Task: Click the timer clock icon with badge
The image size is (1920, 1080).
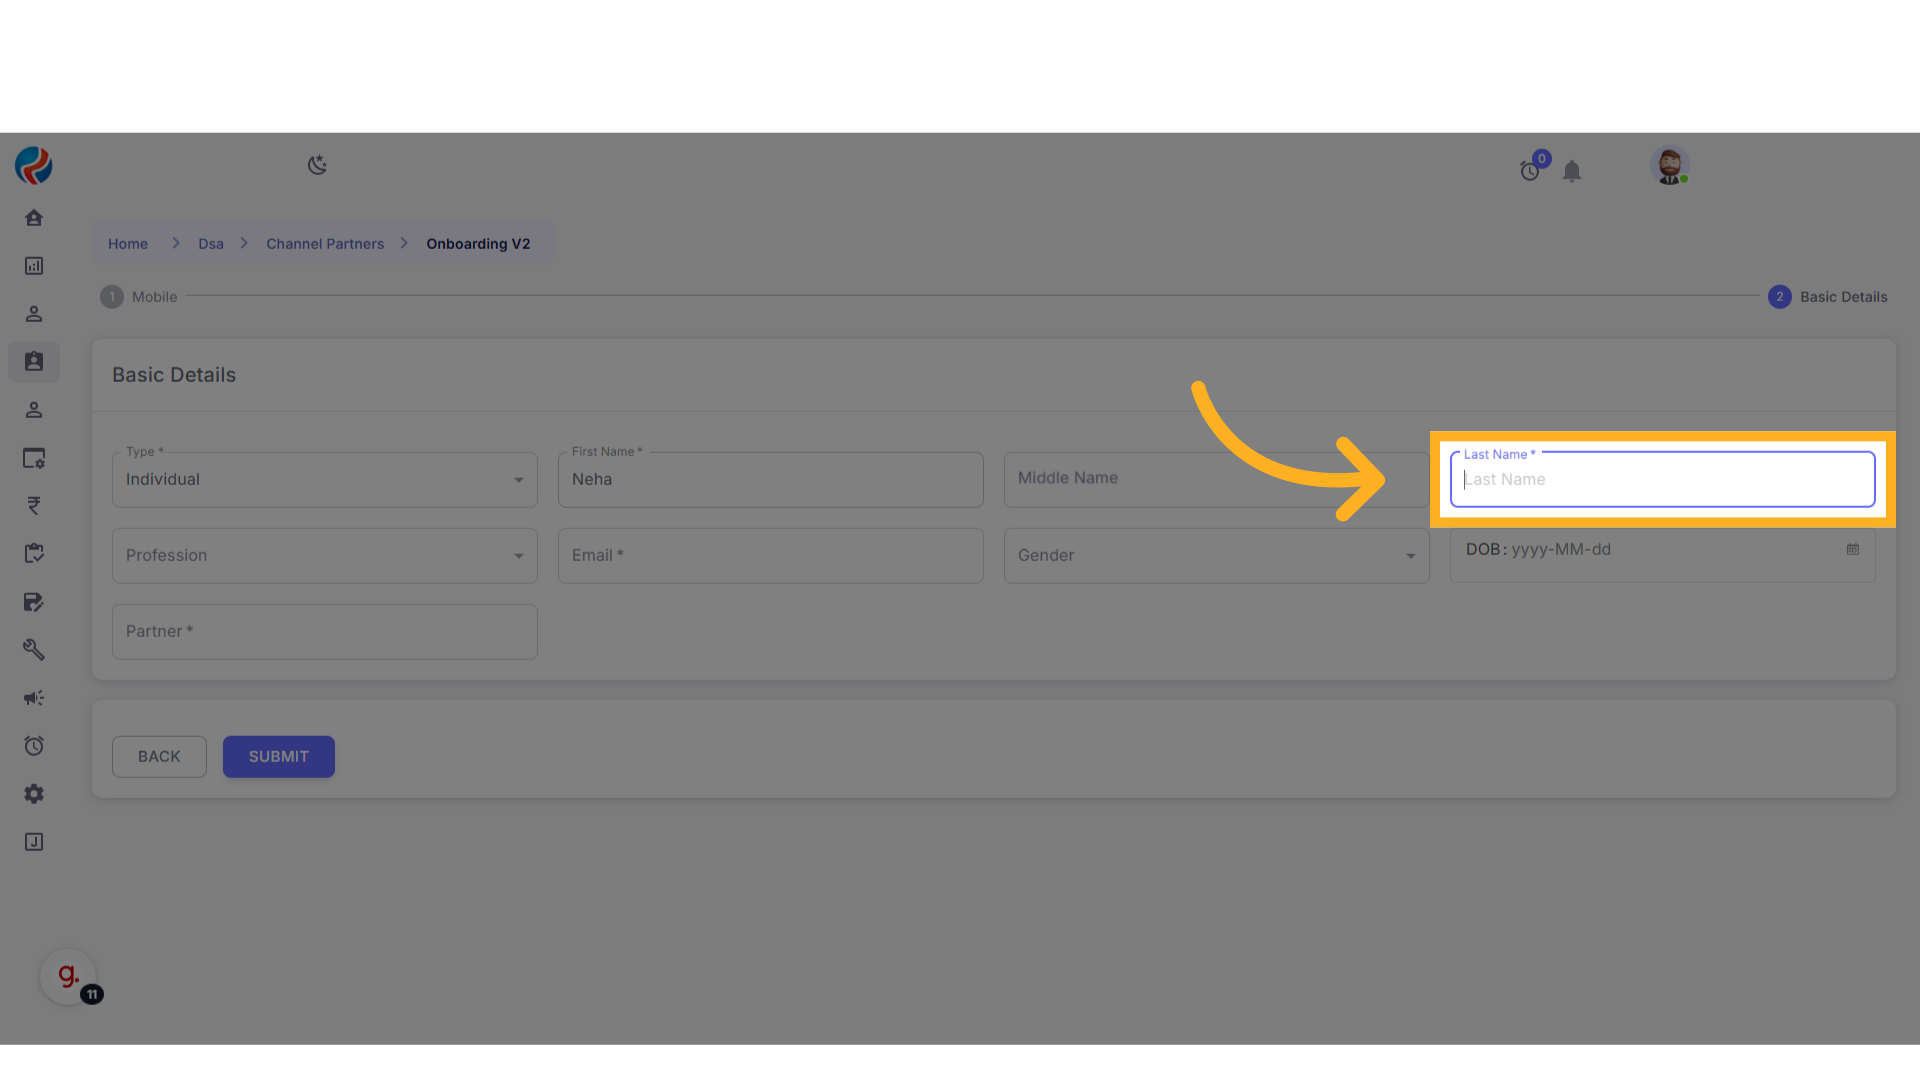Action: (1530, 171)
